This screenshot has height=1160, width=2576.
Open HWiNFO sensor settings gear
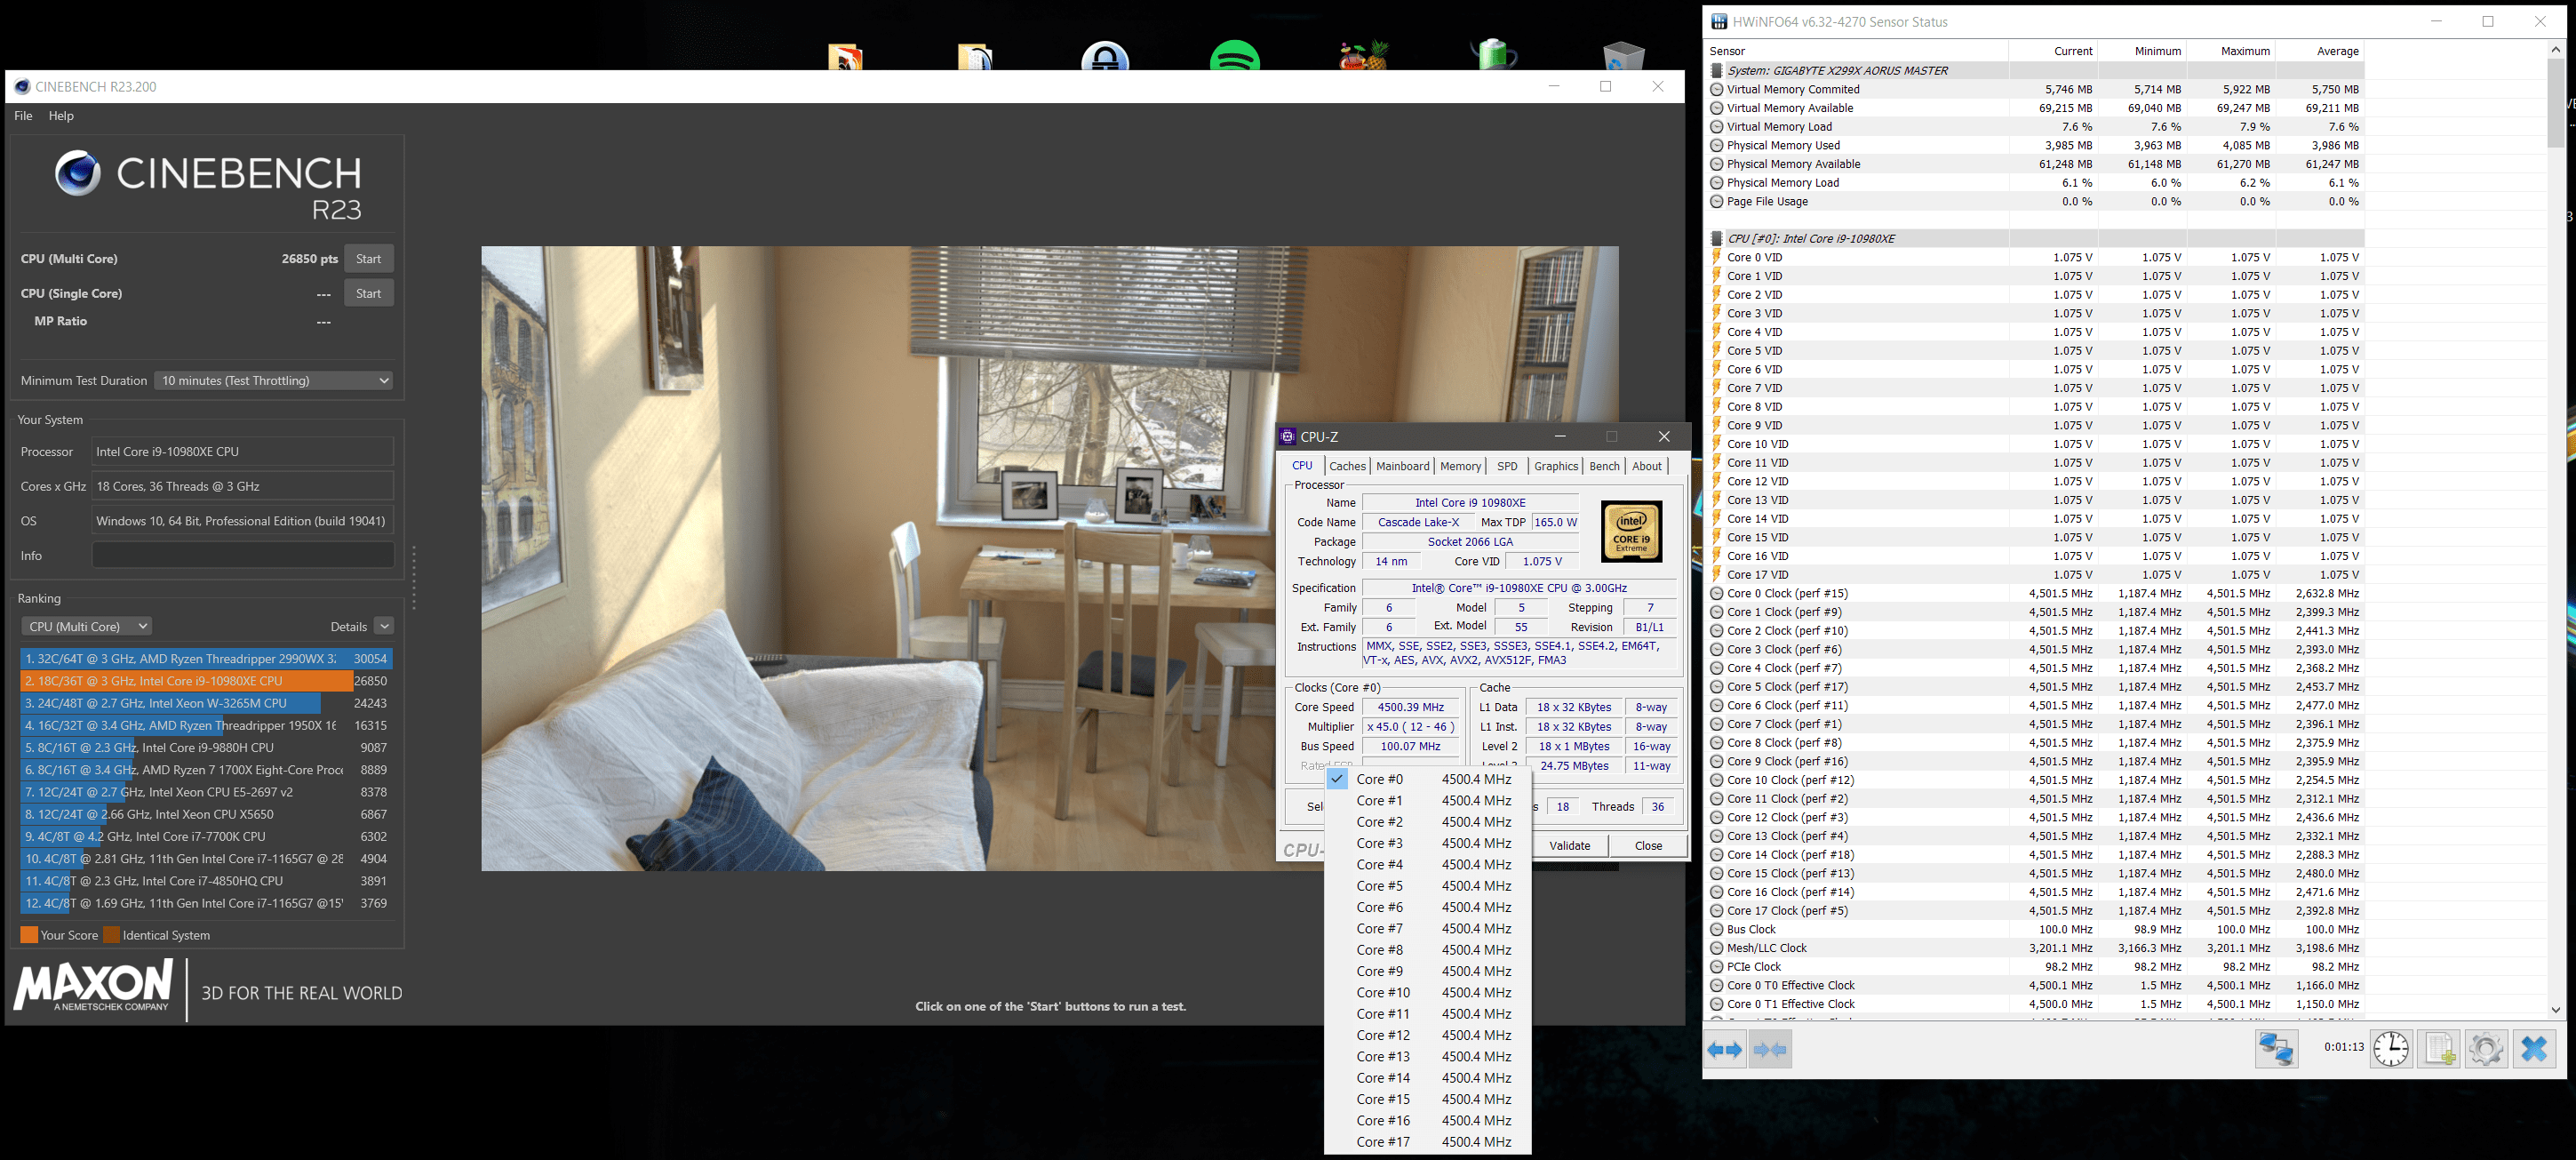point(2486,1049)
